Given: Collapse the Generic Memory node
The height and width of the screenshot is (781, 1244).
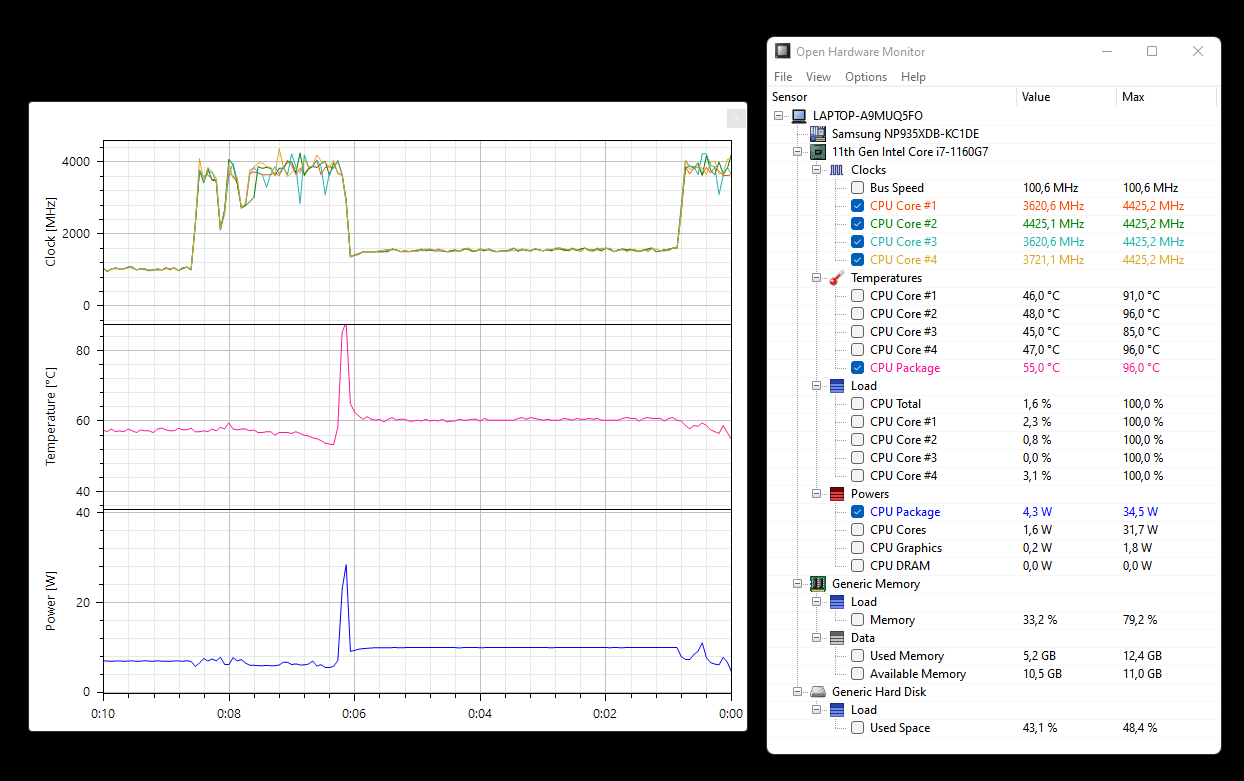Looking at the screenshot, I should [x=798, y=584].
